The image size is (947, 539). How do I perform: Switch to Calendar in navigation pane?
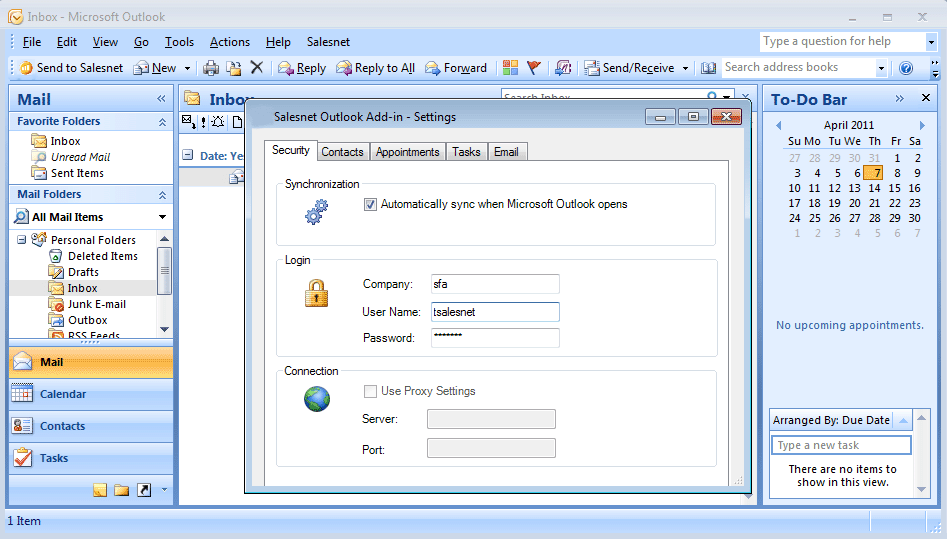point(91,394)
